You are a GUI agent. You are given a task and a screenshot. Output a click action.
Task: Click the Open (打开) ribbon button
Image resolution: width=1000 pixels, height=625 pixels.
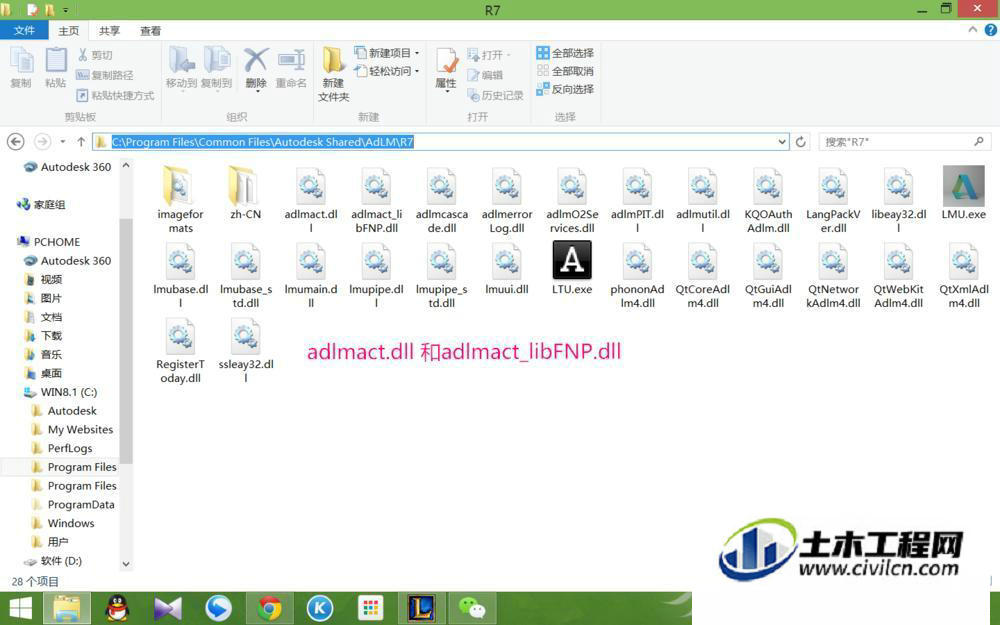489,55
